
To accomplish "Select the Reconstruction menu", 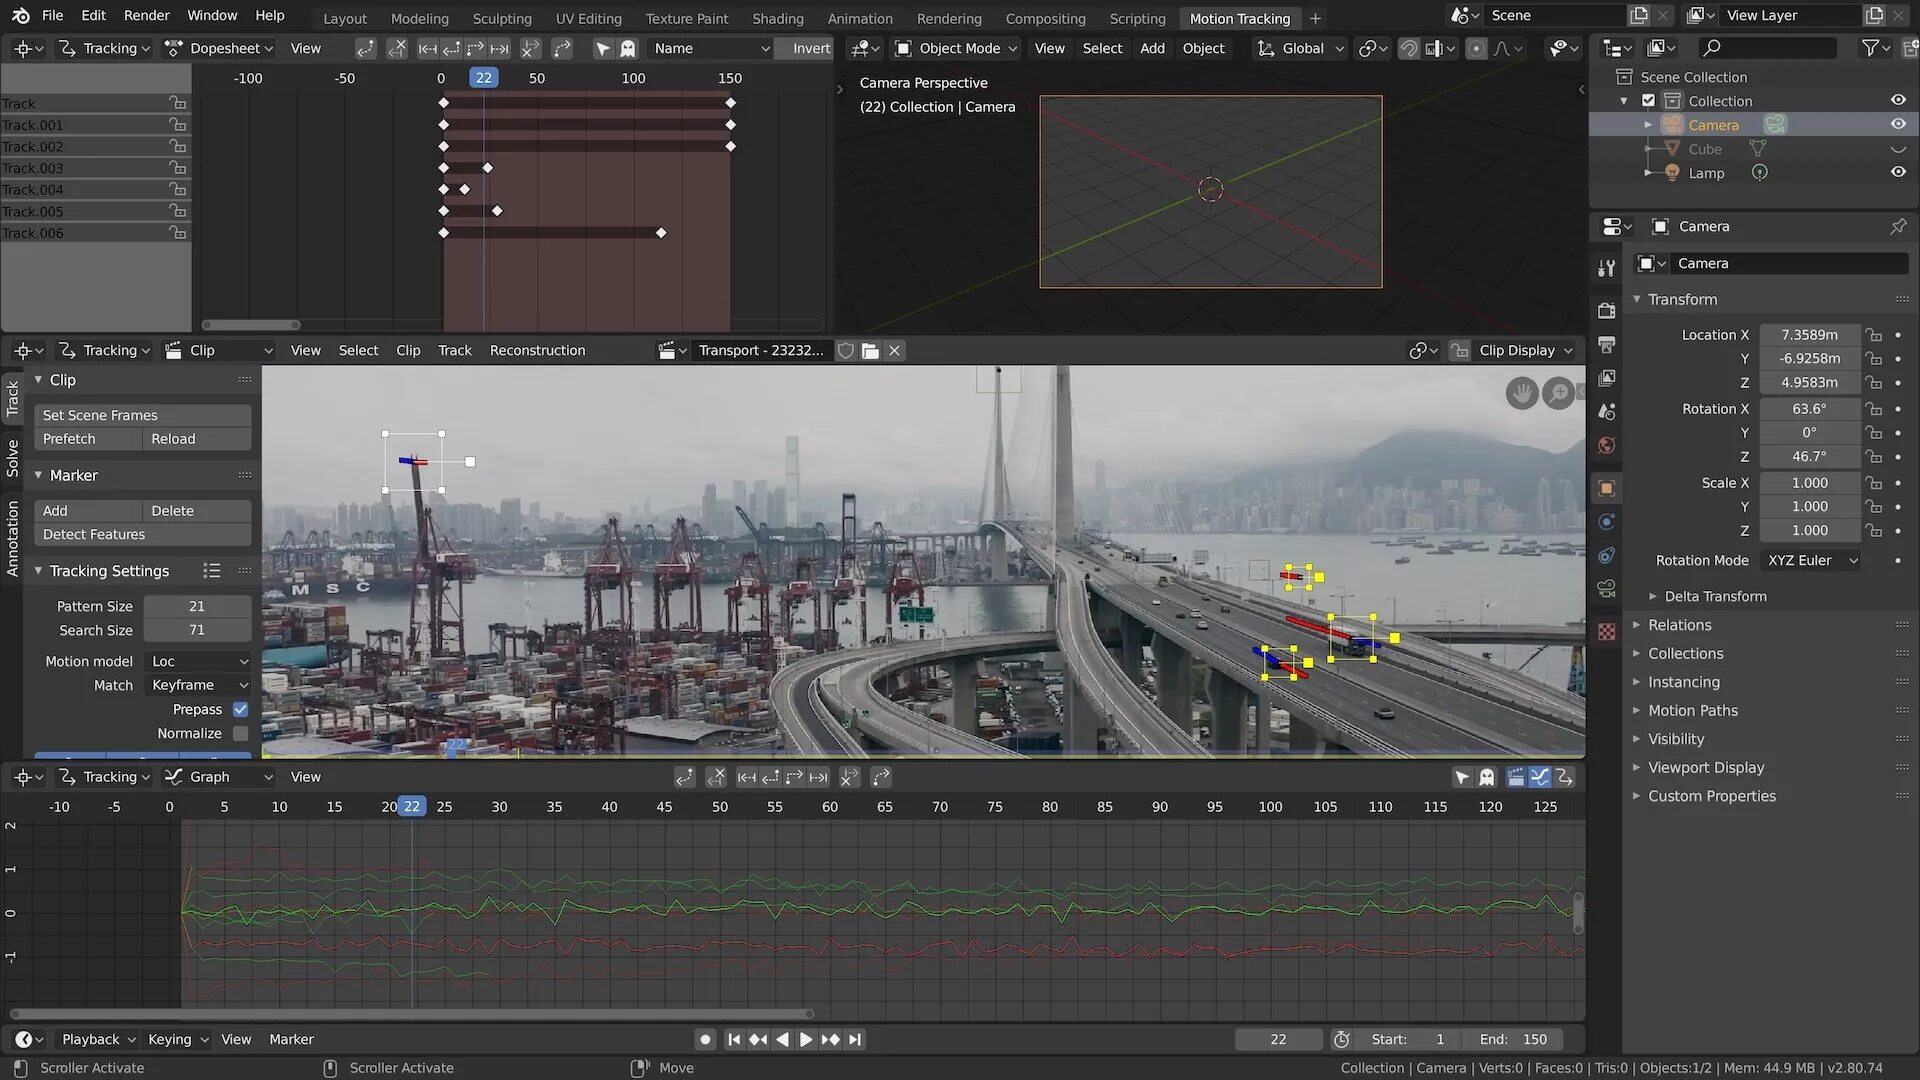I will (x=538, y=351).
